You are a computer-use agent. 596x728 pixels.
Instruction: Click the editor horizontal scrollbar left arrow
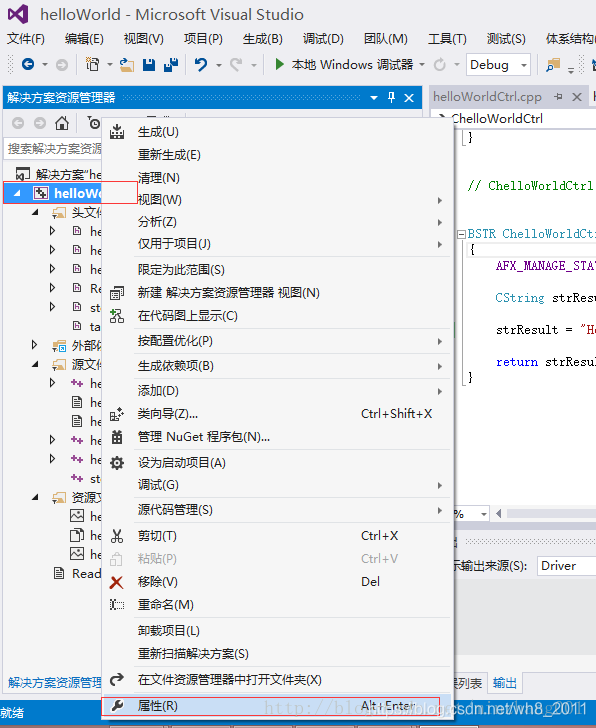(499, 514)
